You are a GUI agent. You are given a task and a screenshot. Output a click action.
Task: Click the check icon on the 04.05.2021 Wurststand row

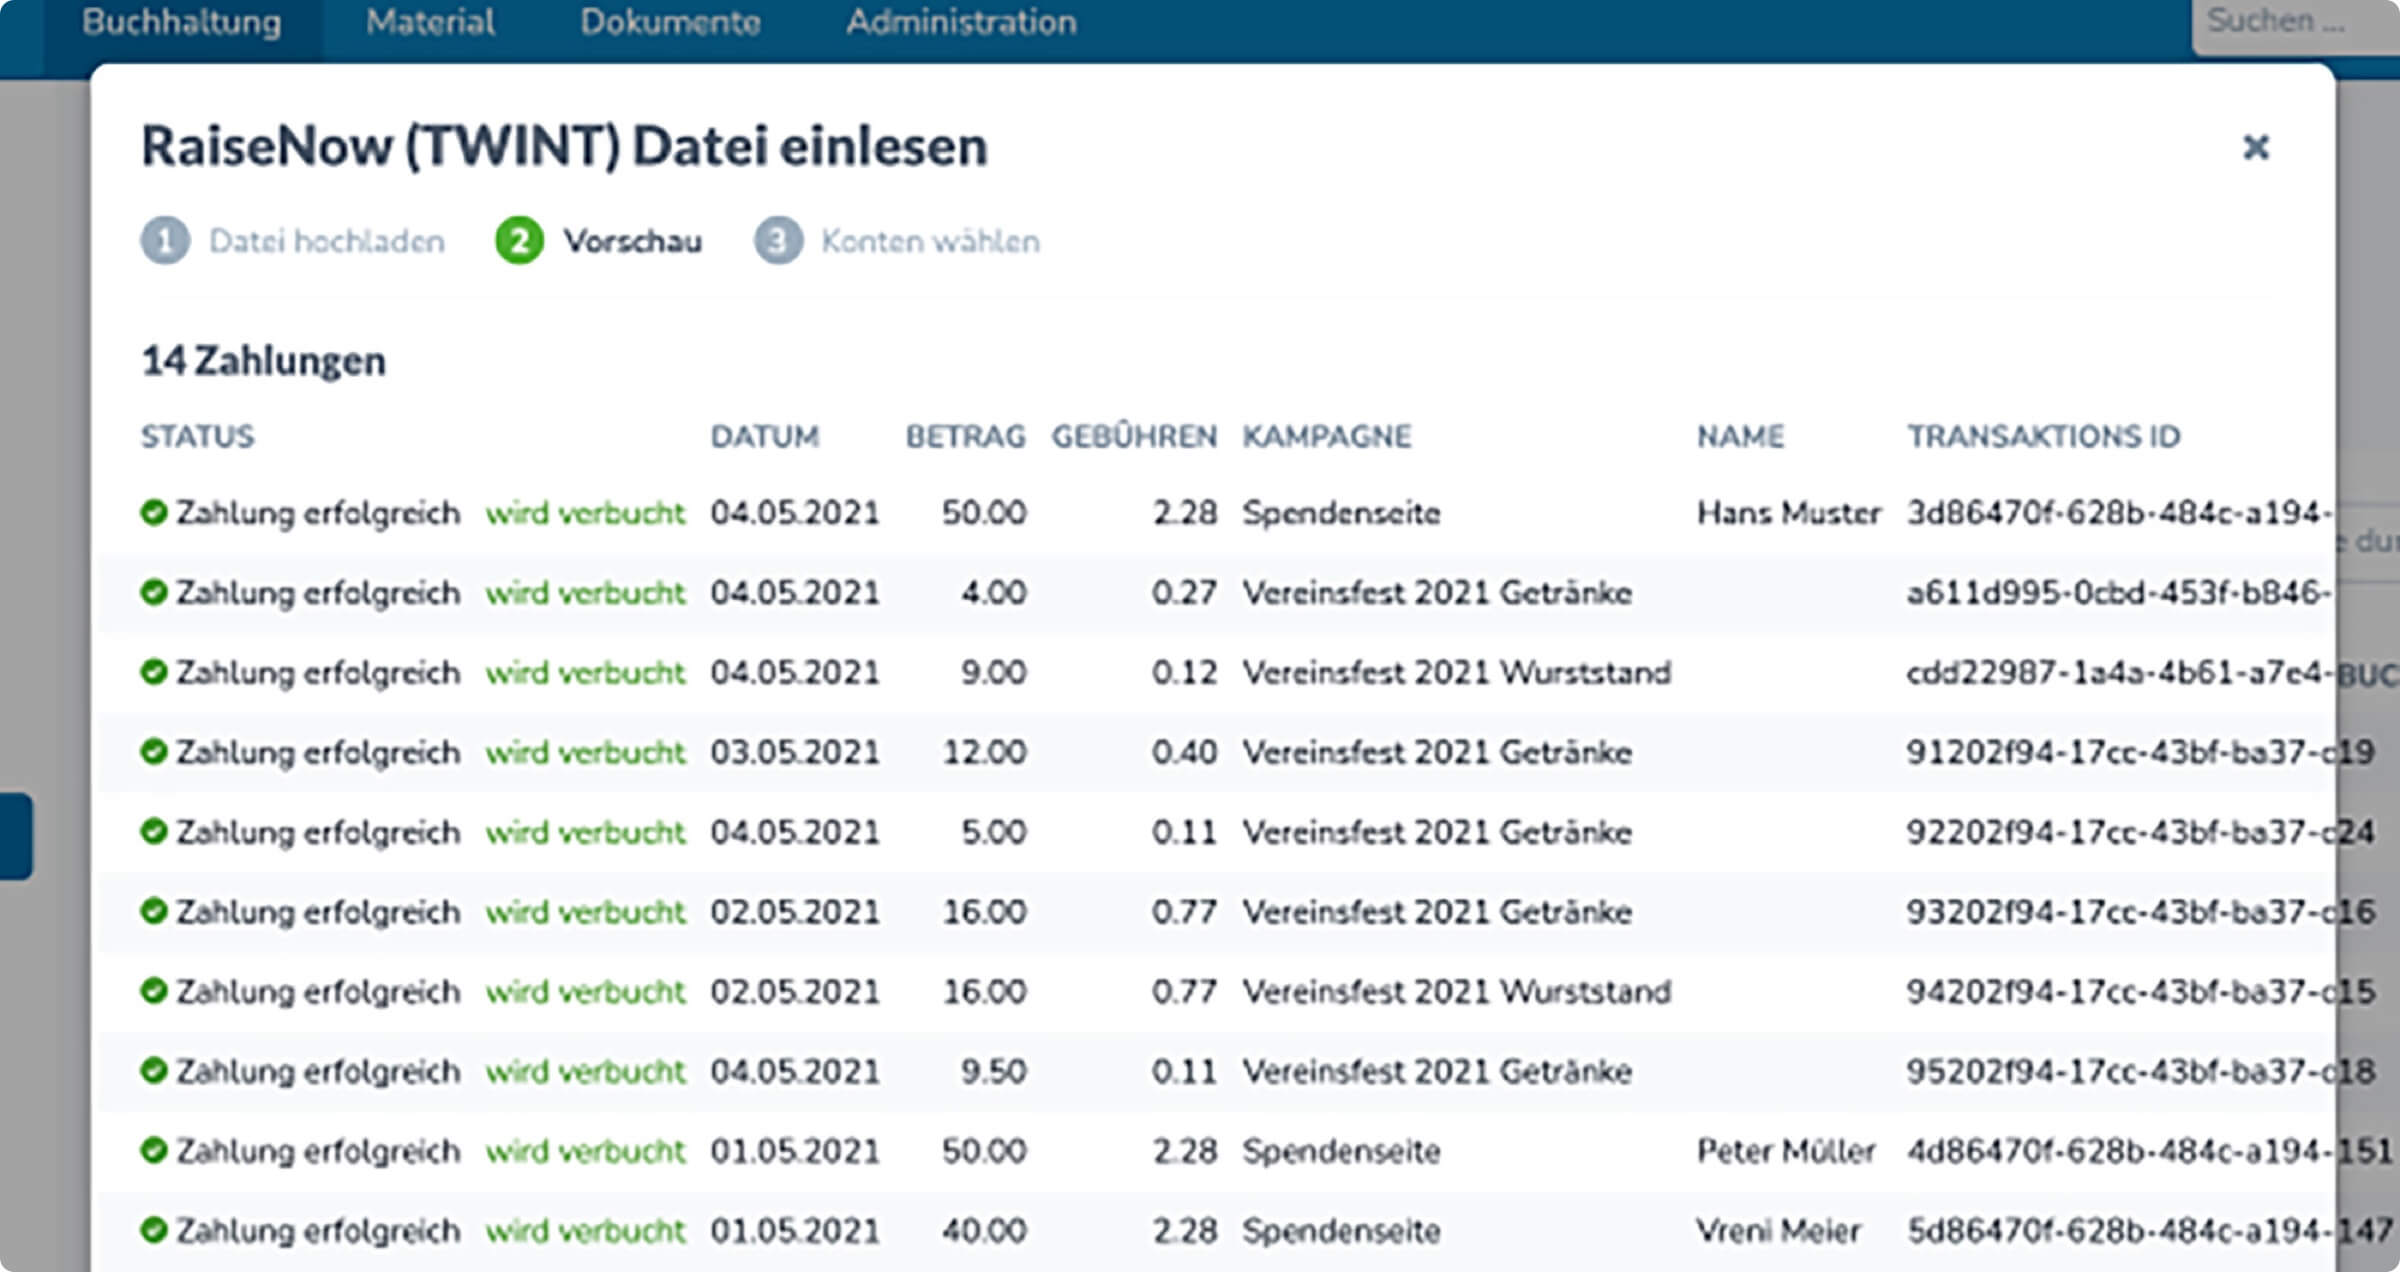click(x=155, y=672)
